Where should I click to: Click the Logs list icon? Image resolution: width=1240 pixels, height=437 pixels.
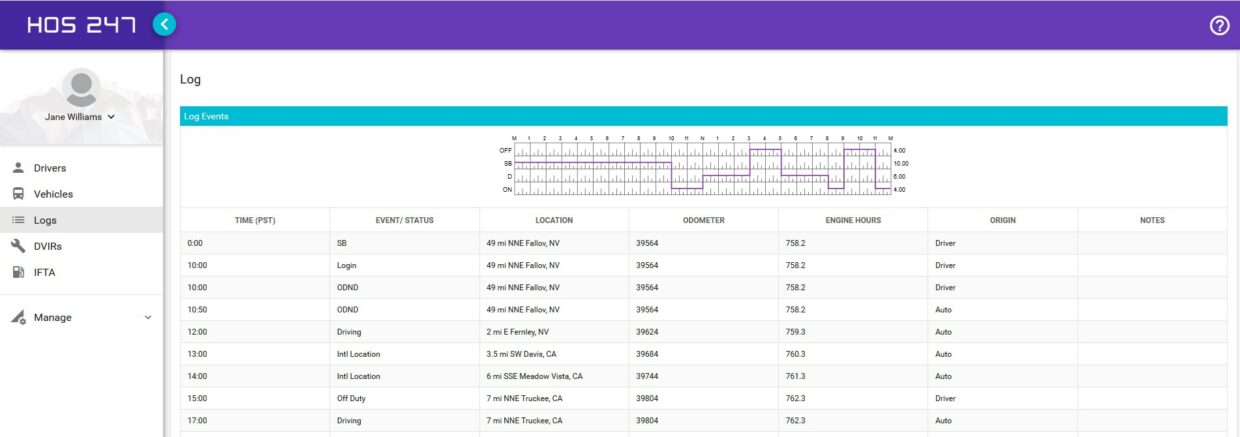pos(18,220)
